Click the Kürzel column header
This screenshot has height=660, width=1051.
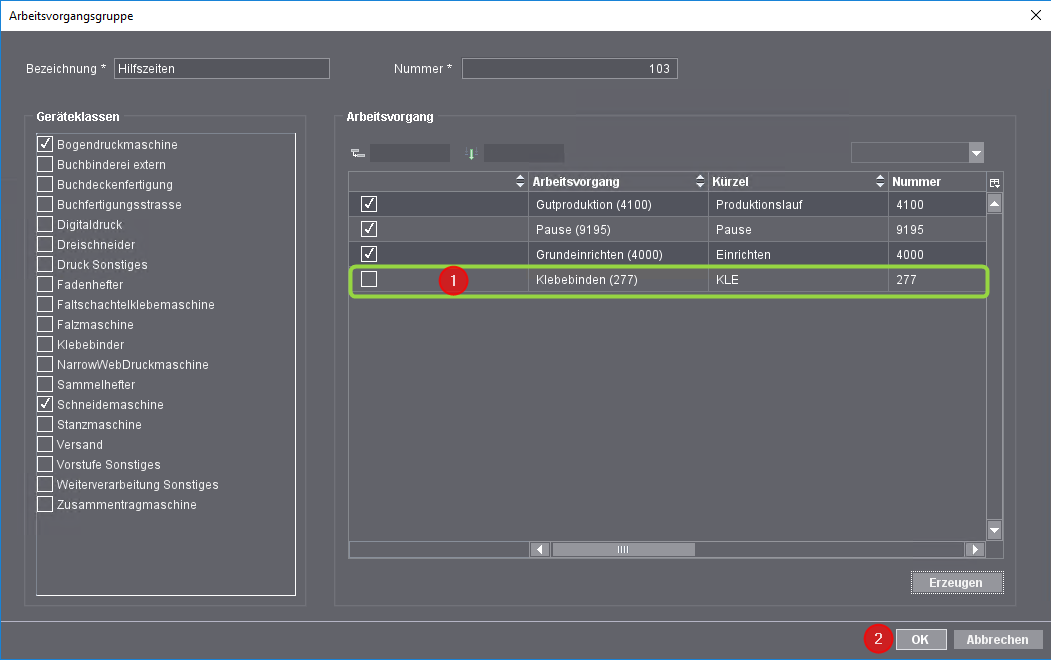798,182
